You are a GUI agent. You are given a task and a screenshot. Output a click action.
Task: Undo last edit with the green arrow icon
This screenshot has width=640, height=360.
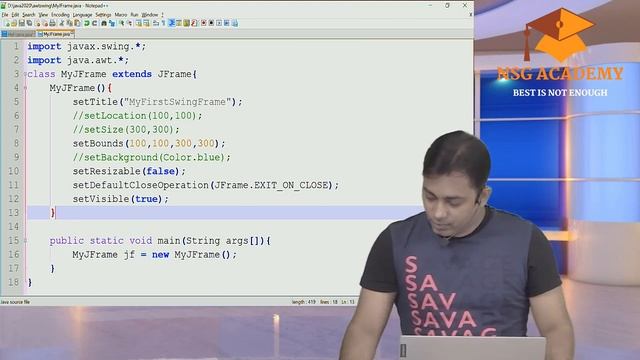tap(87, 23)
